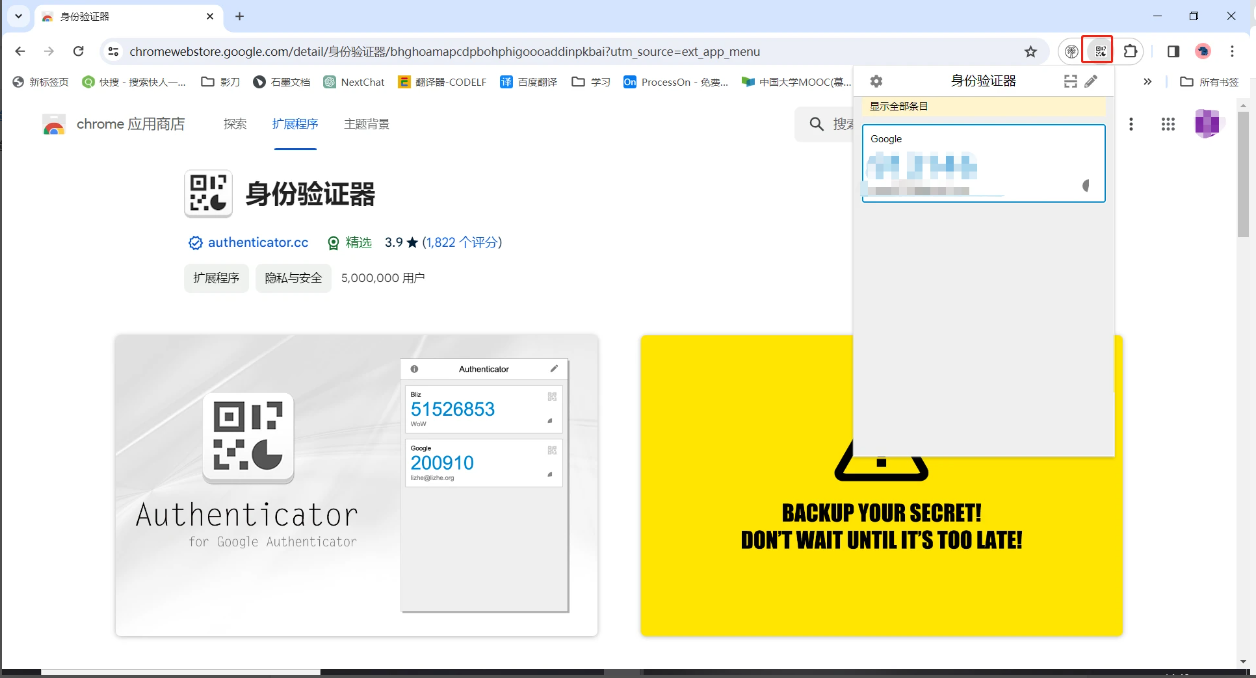Click the chrome 应用商店 logo
1256x678 pixels.
[113, 124]
